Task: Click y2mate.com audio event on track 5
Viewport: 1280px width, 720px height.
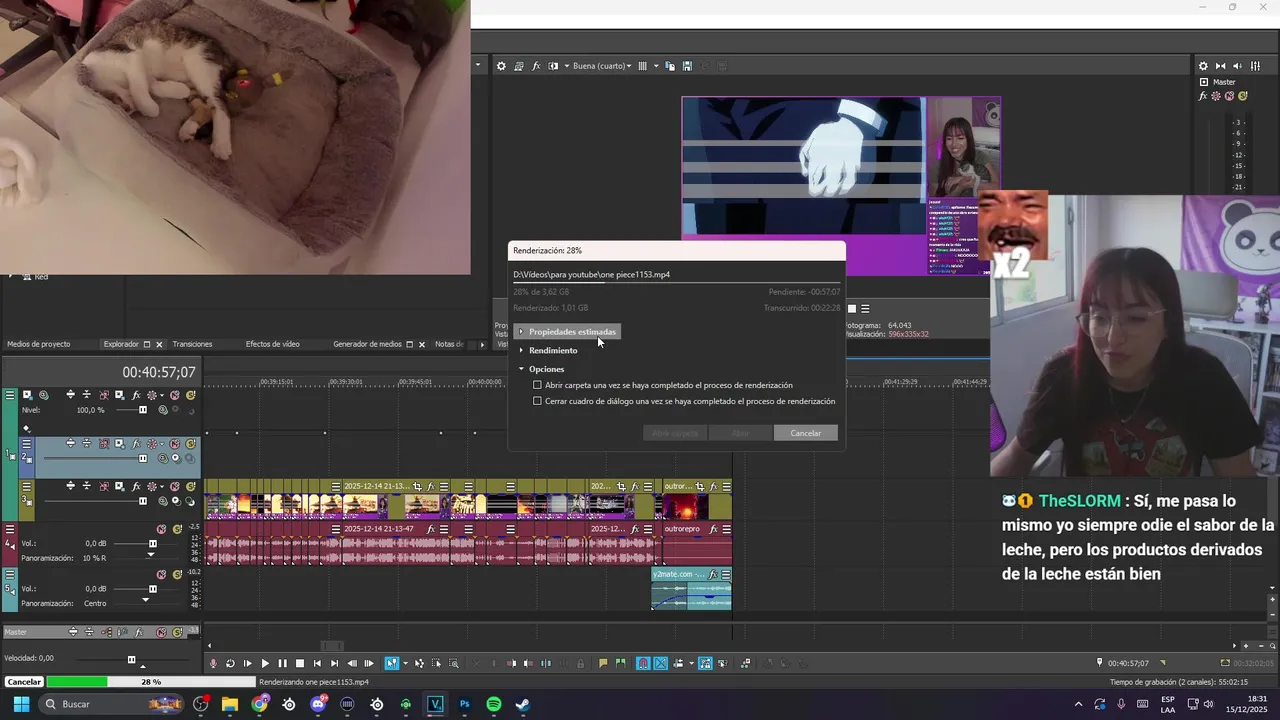Action: click(x=691, y=589)
